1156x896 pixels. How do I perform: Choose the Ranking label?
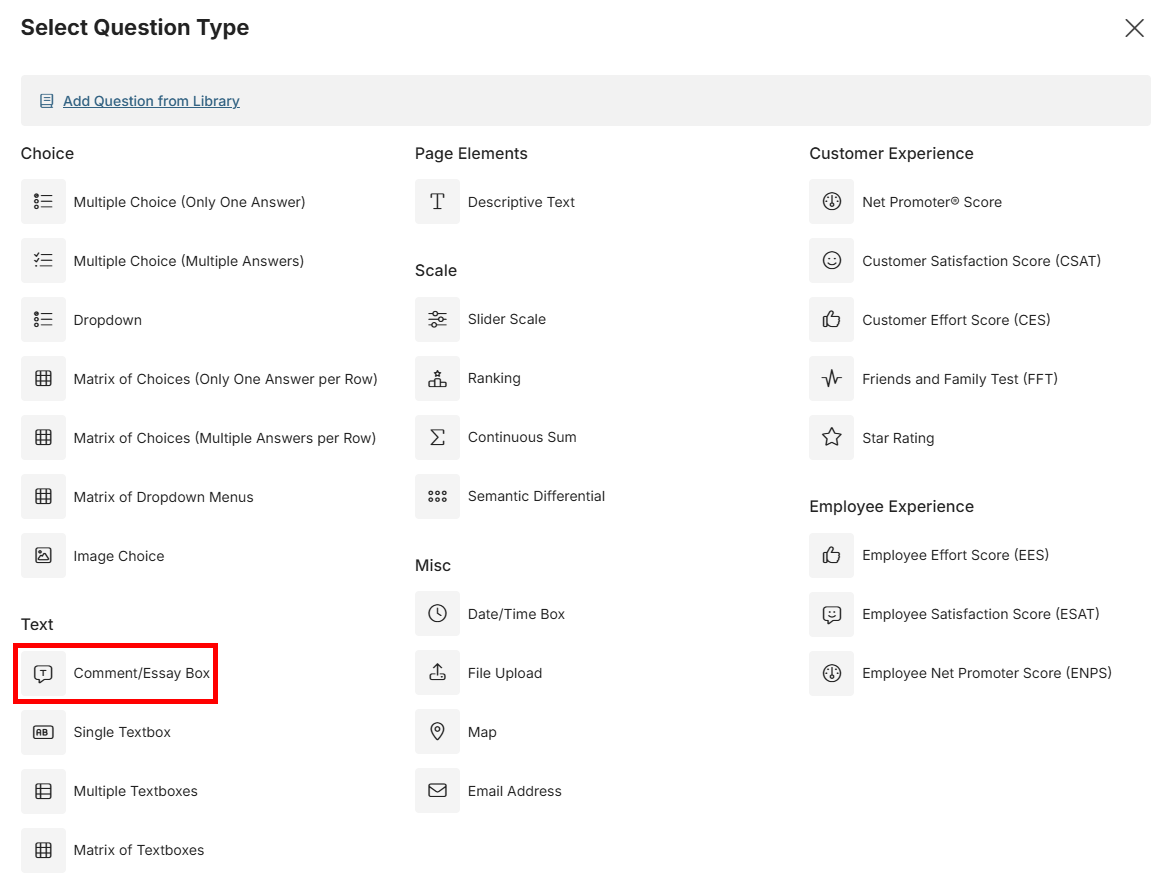(x=494, y=378)
